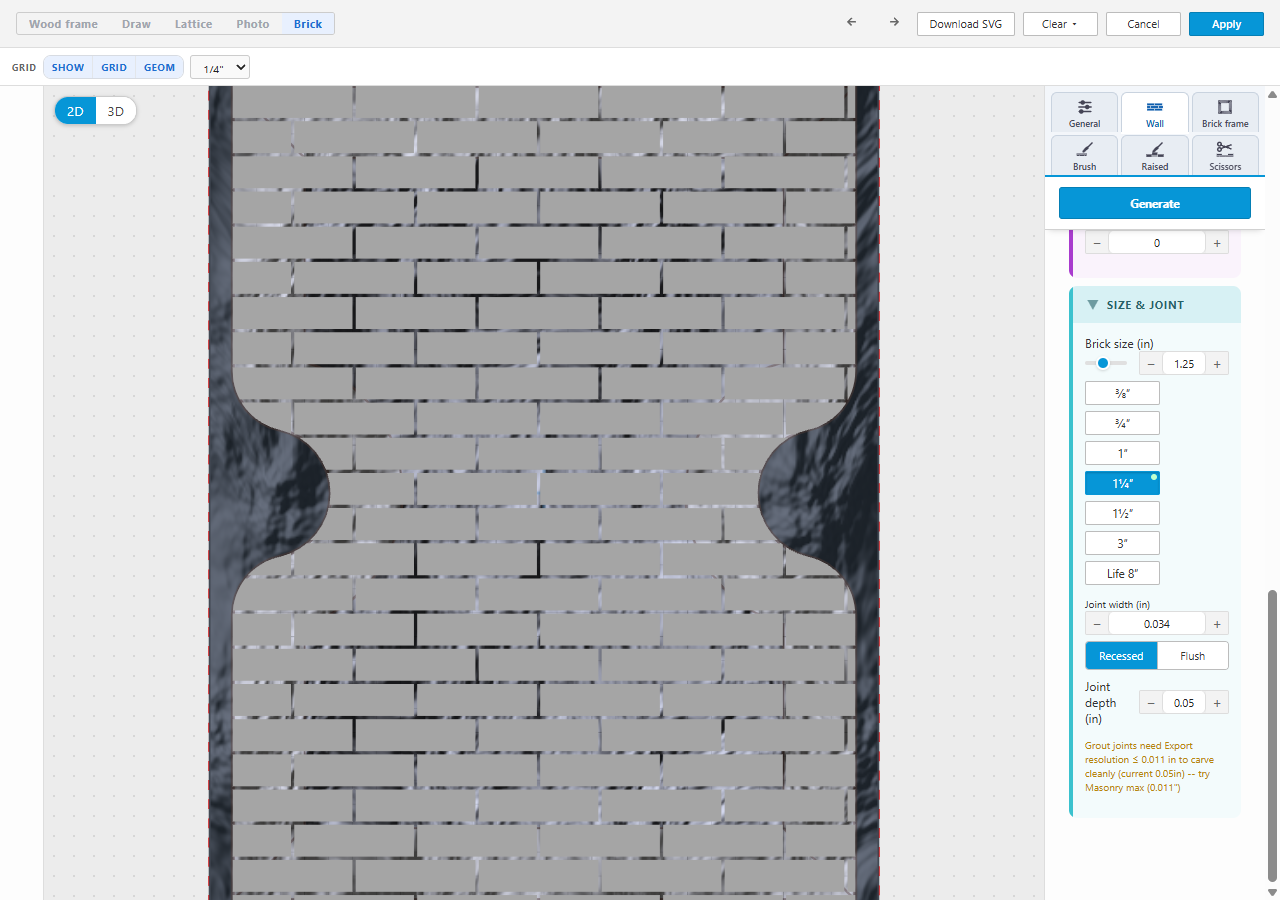Increase joint depth with plus button
1280x900 pixels.
pyautogui.click(x=1217, y=703)
